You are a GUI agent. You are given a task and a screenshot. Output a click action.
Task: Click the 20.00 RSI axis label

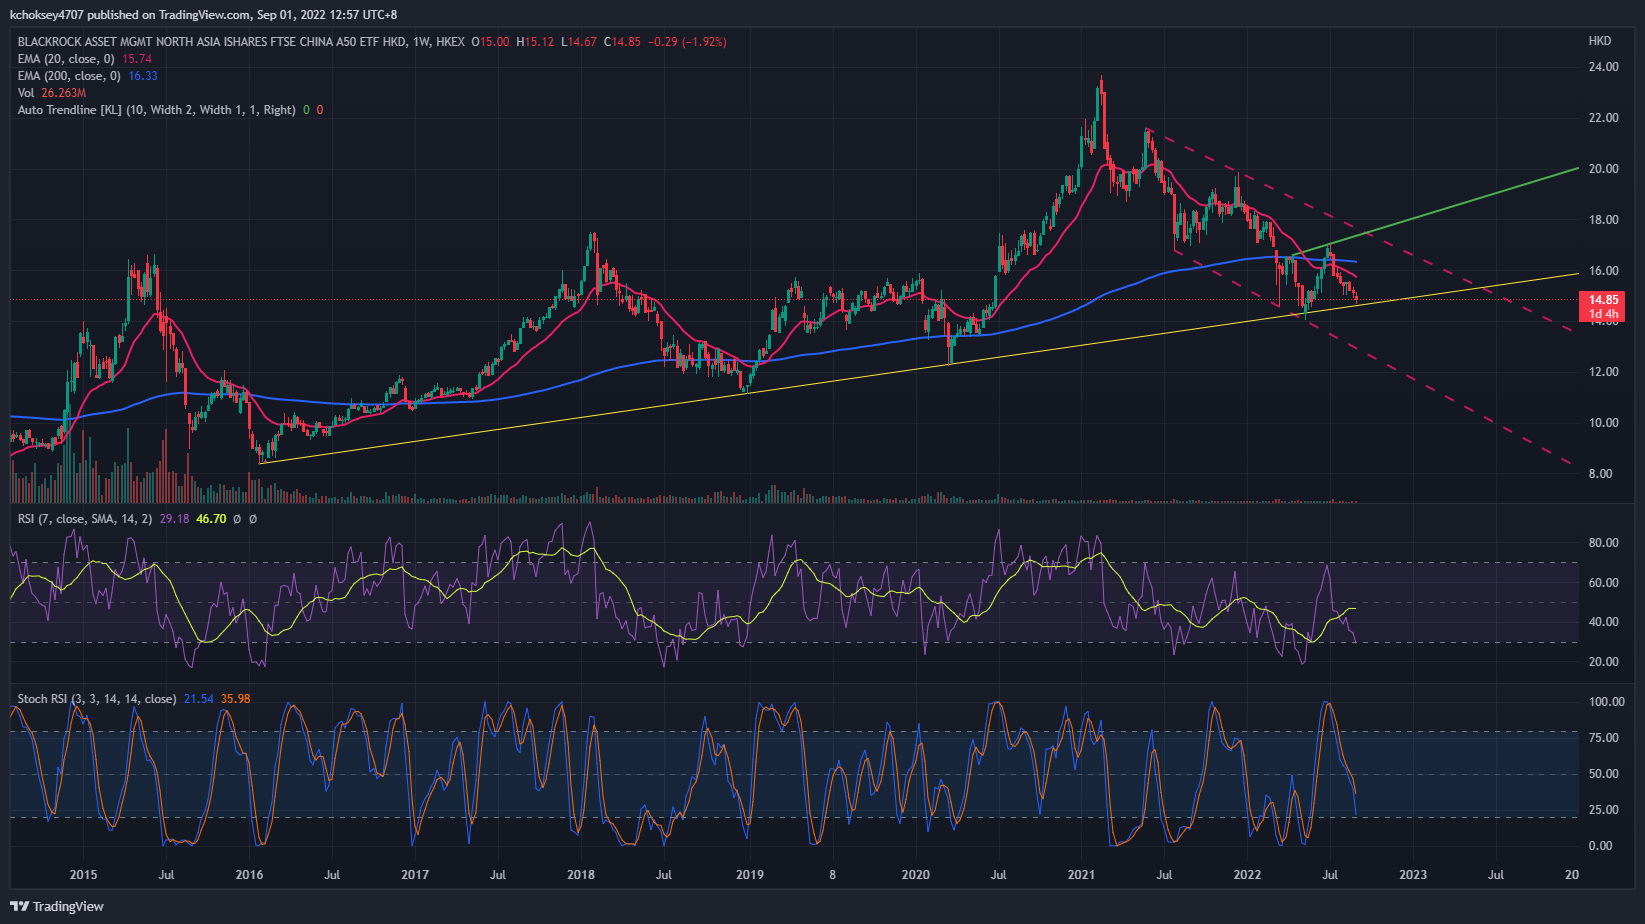click(x=1603, y=662)
